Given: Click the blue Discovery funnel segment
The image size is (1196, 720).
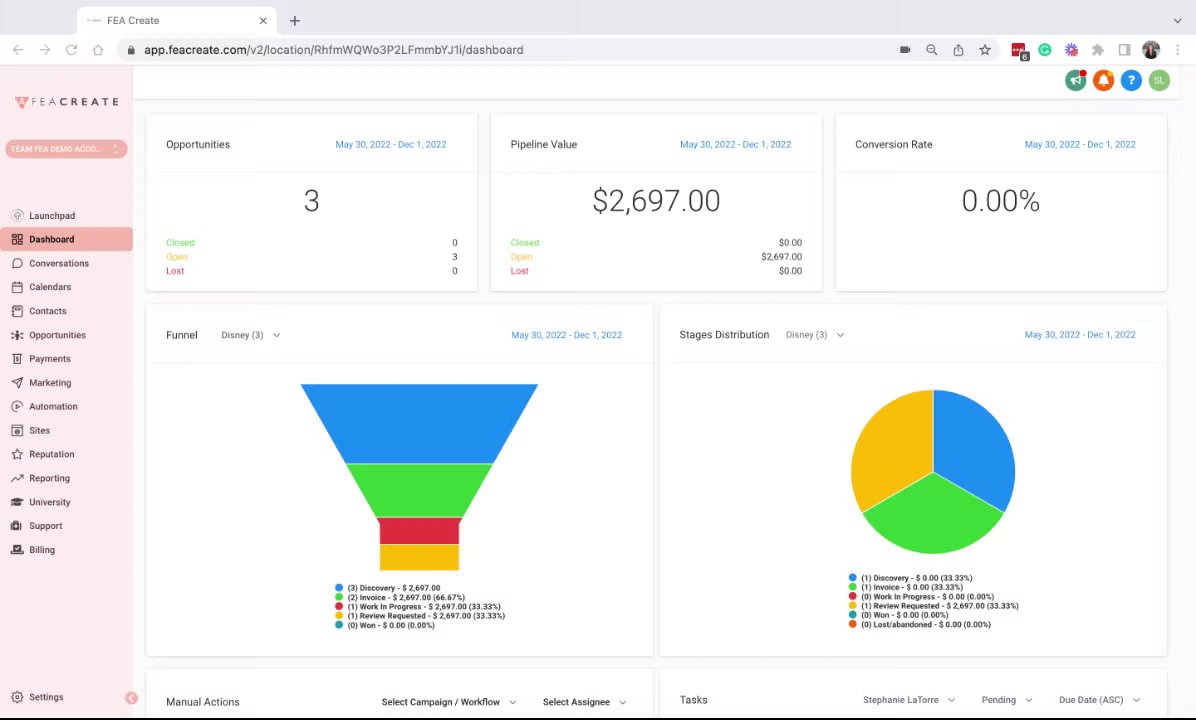Looking at the screenshot, I should click(x=420, y=423).
